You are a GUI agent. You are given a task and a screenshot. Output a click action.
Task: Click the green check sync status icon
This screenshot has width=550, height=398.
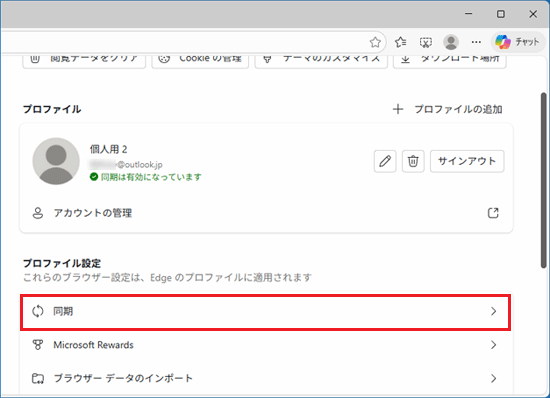[94, 177]
